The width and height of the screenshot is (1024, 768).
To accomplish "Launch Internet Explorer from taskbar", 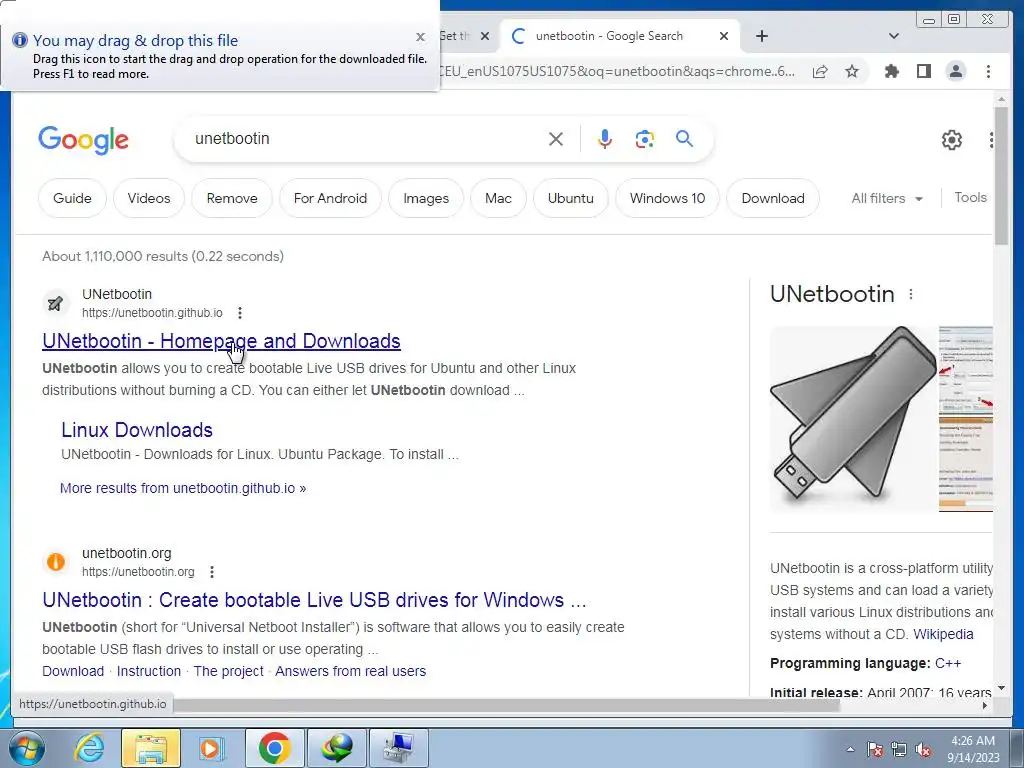I will point(89,748).
